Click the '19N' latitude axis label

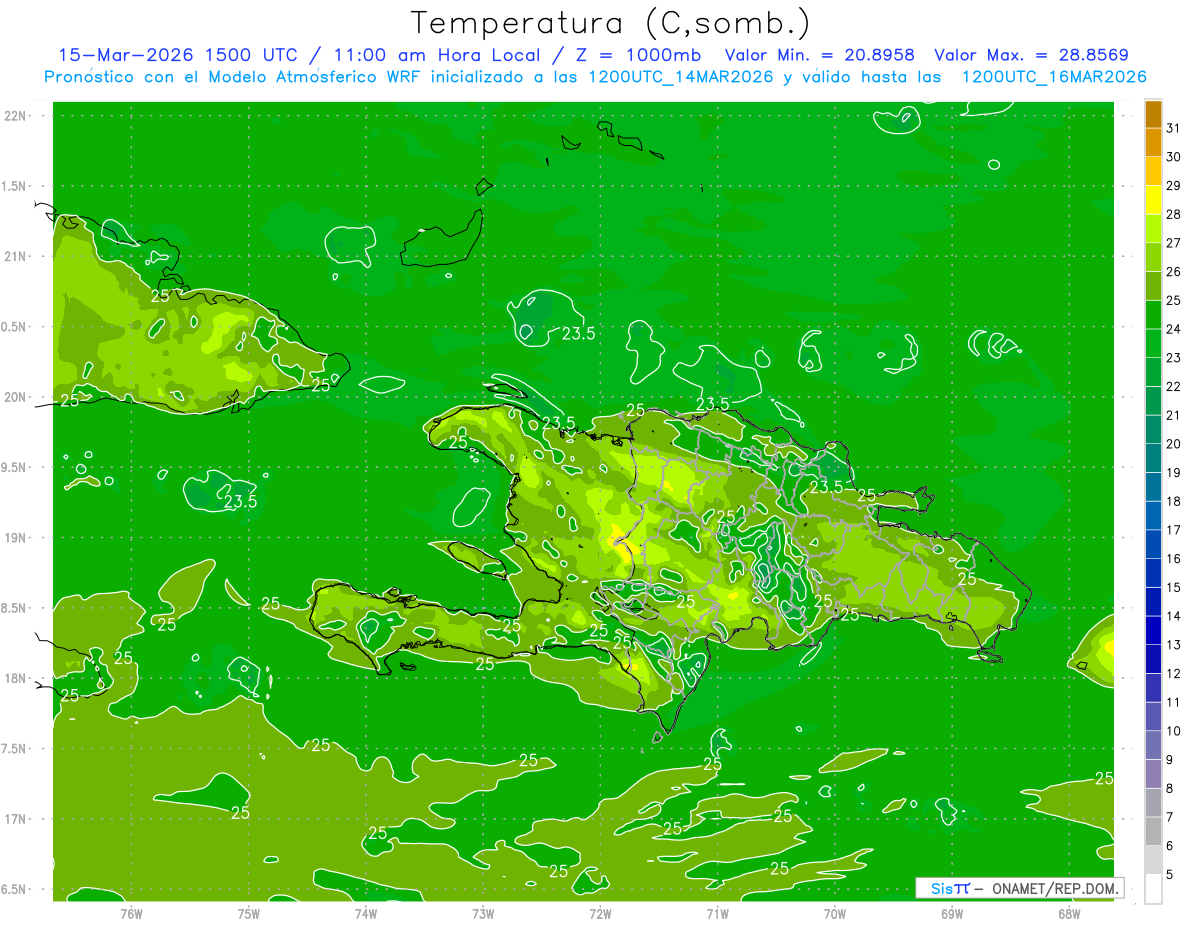point(16,538)
